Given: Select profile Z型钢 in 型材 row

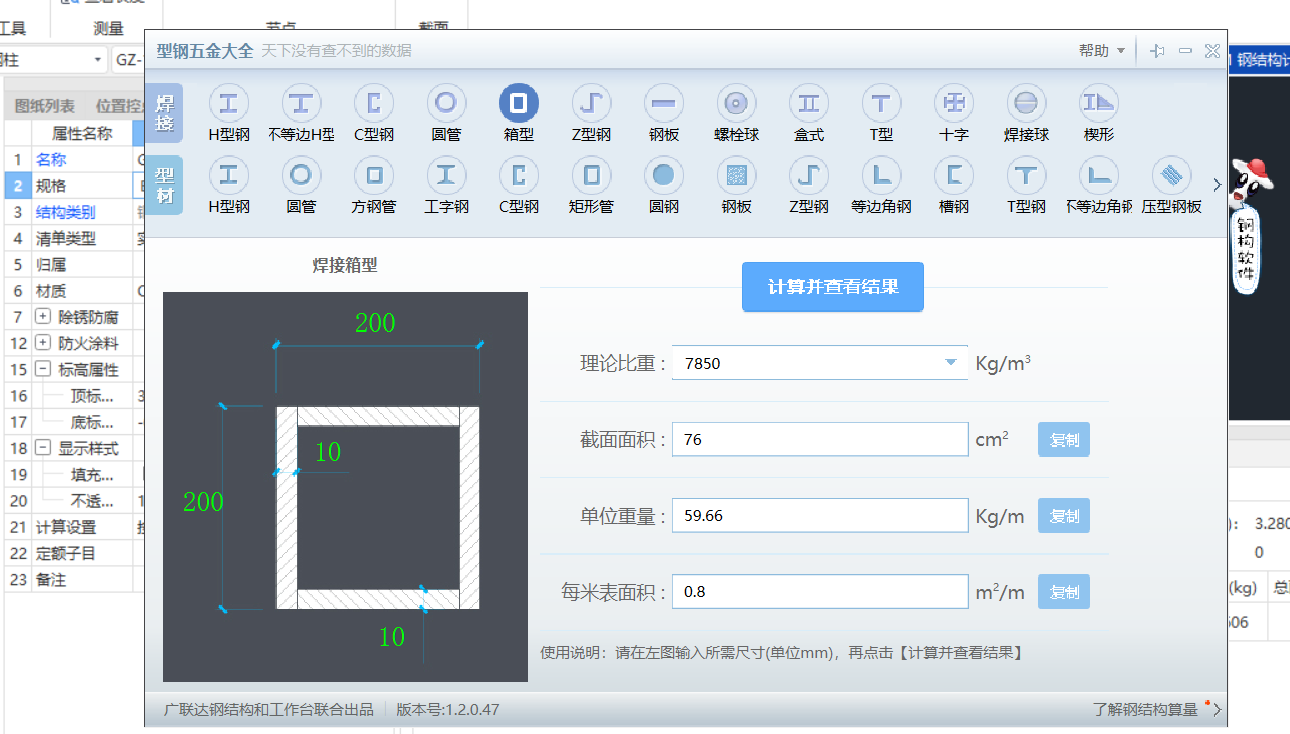Looking at the screenshot, I should pyautogui.click(x=809, y=175).
